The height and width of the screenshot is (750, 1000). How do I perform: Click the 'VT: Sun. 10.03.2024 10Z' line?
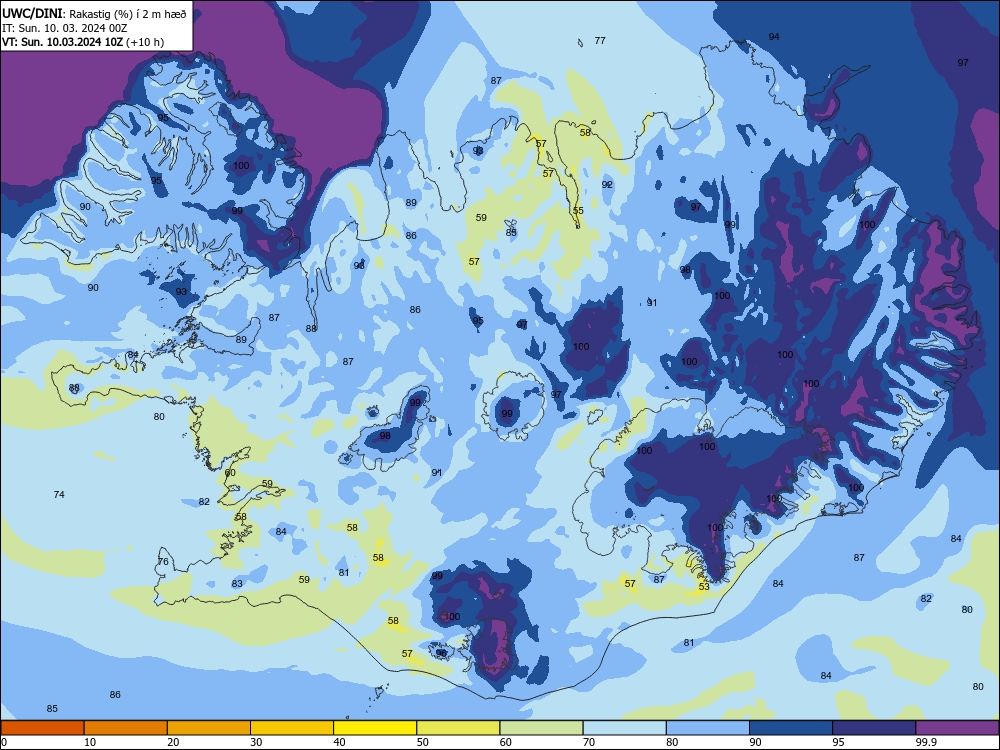62,42
